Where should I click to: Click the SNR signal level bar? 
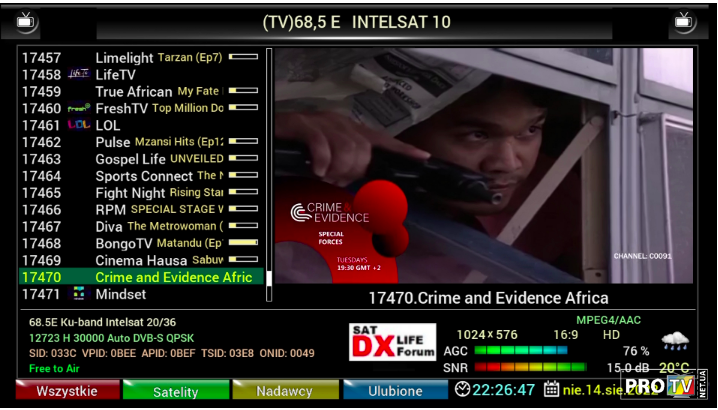point(529,368)
